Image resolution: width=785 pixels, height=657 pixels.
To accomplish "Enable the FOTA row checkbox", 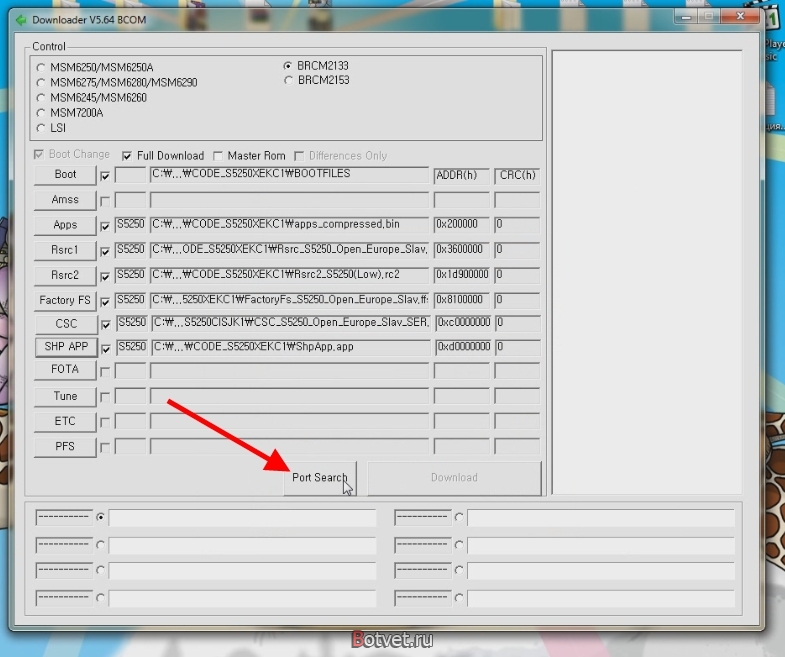I will click(x=105, y=372).
